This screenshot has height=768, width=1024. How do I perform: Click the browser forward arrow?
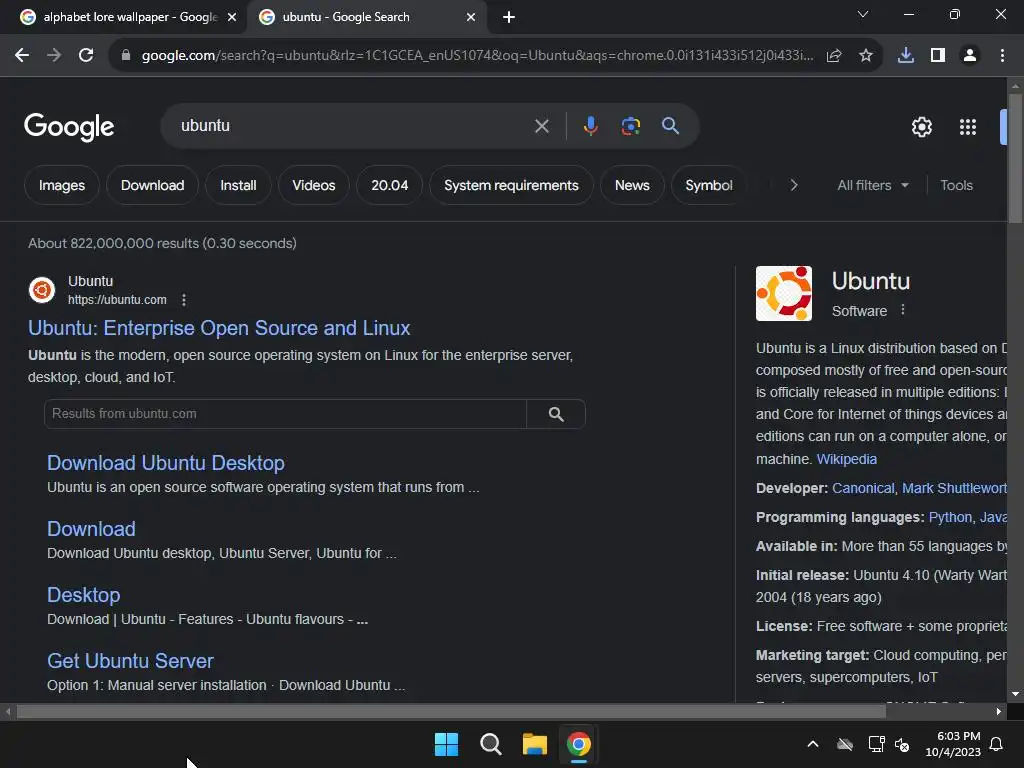54,56
